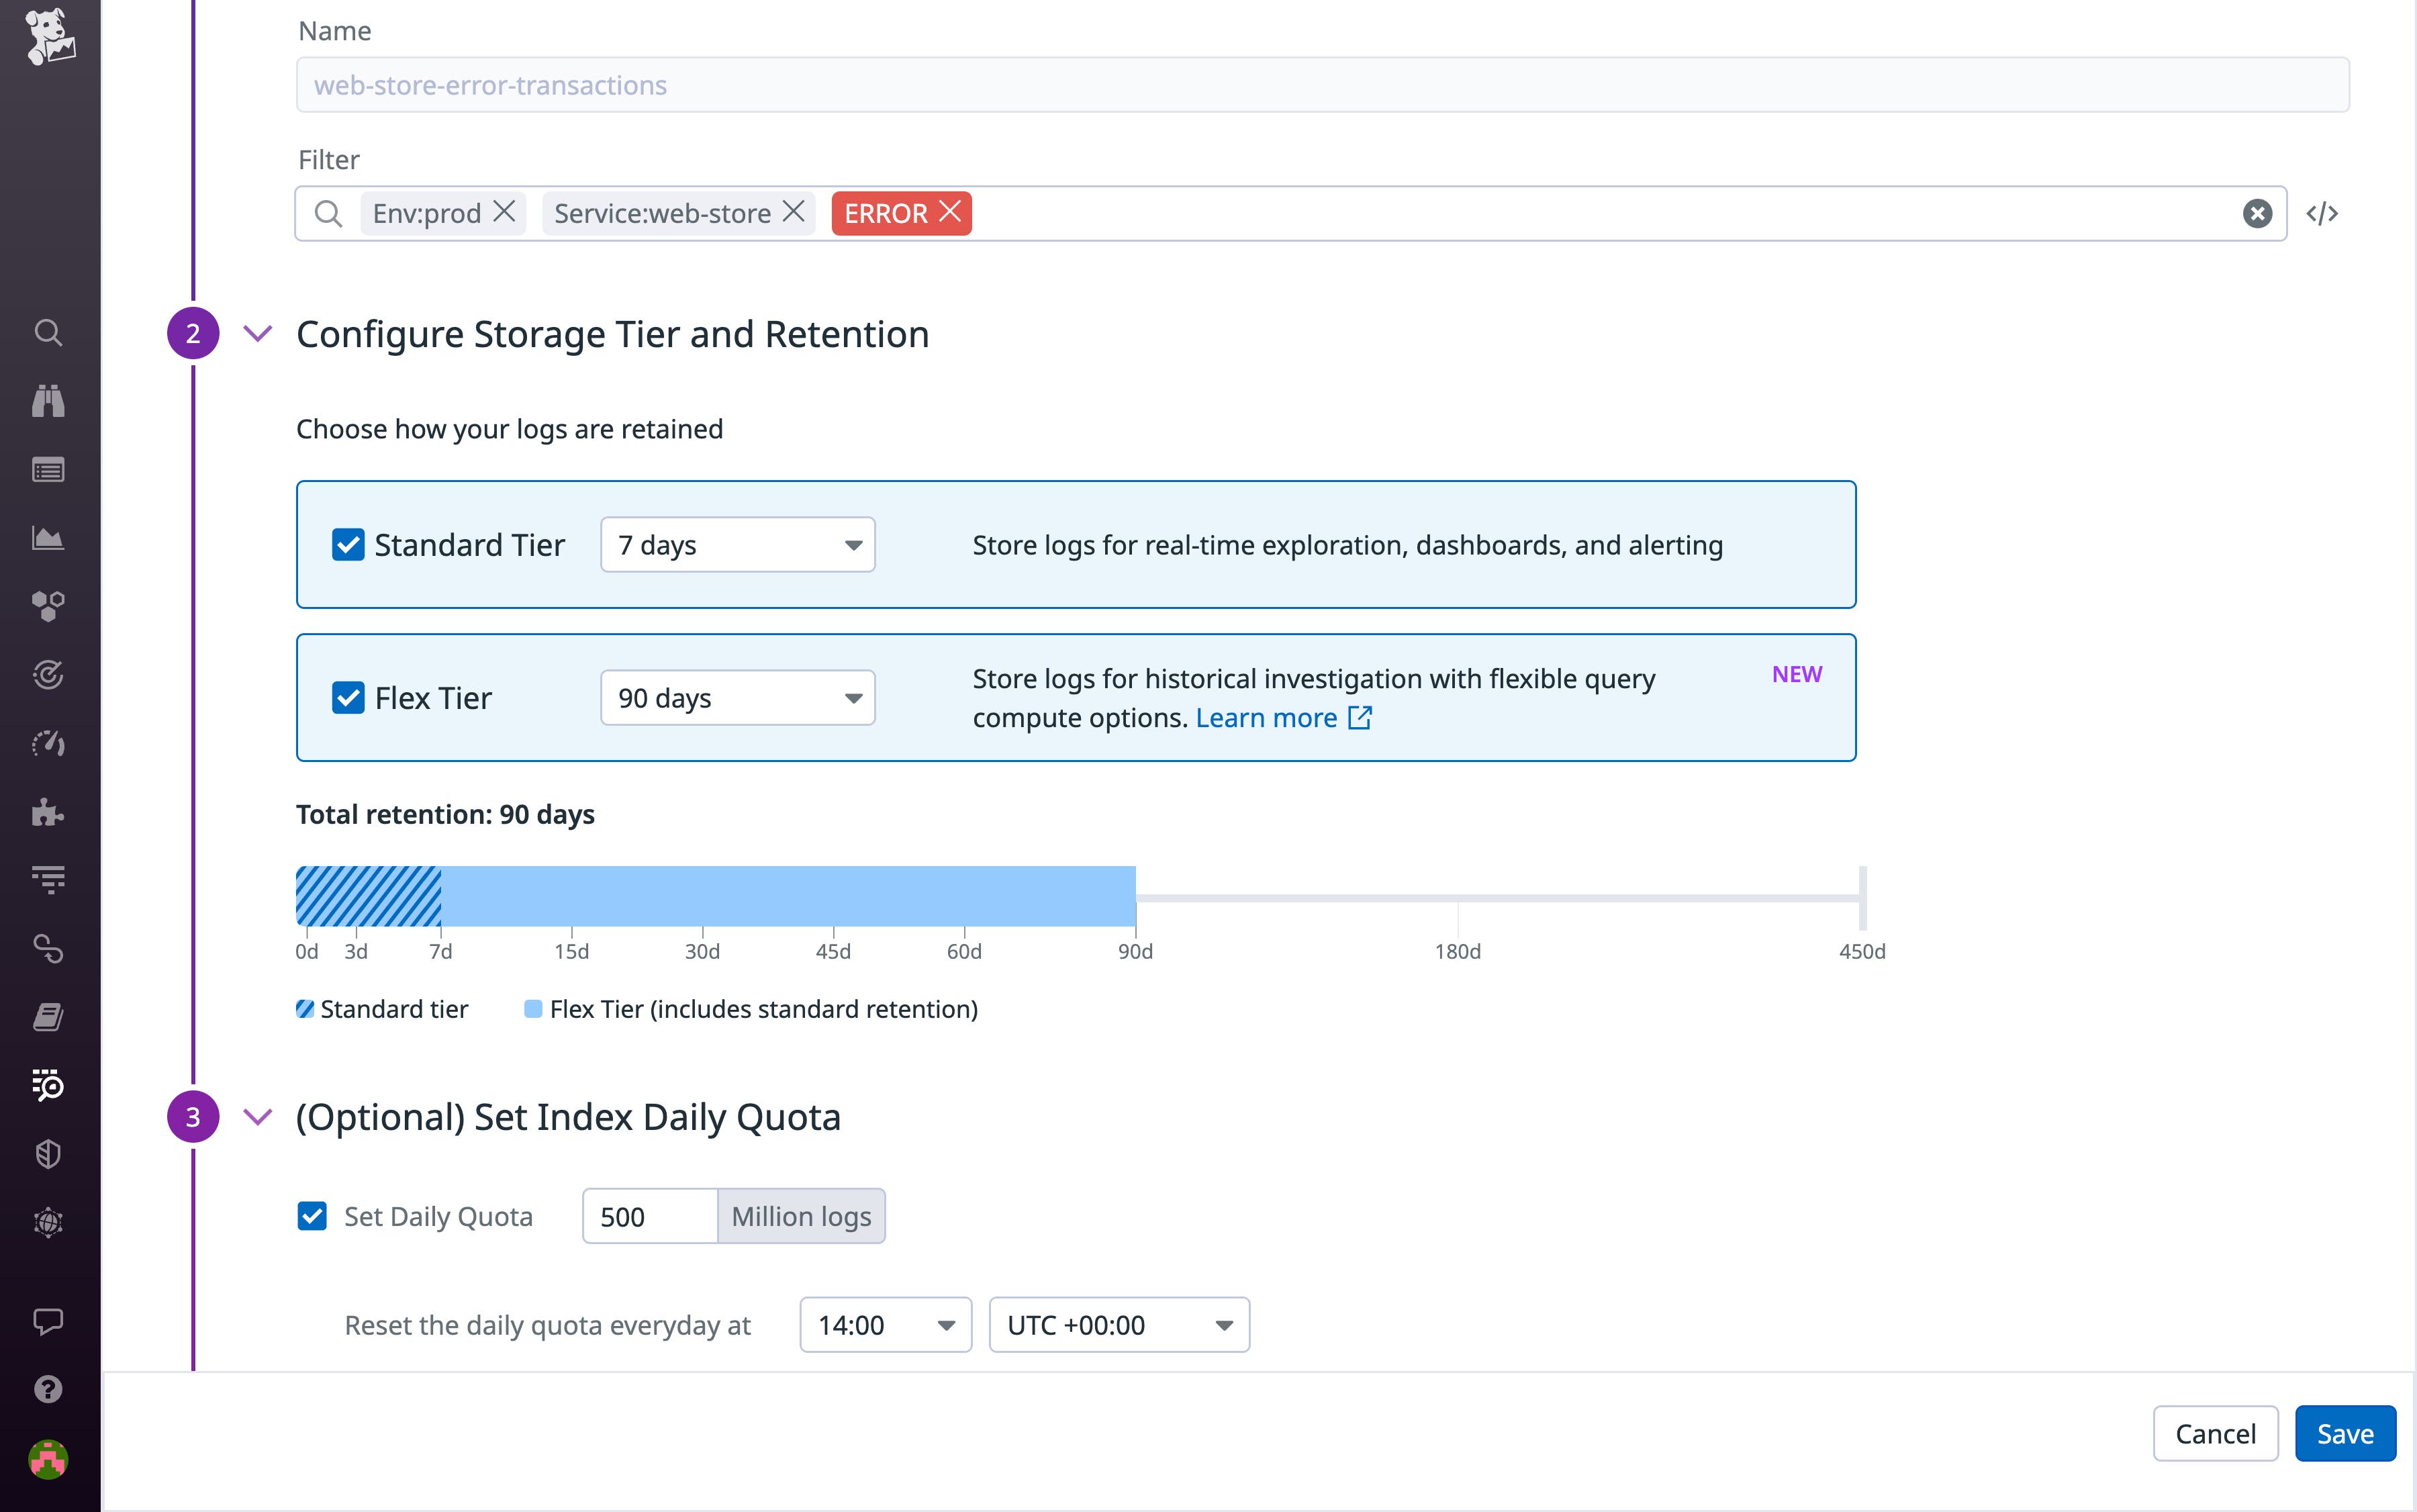Open the Infrastructure host map icon
The width and height of the screenshot is (2417, 1512).
click(48, 605)
